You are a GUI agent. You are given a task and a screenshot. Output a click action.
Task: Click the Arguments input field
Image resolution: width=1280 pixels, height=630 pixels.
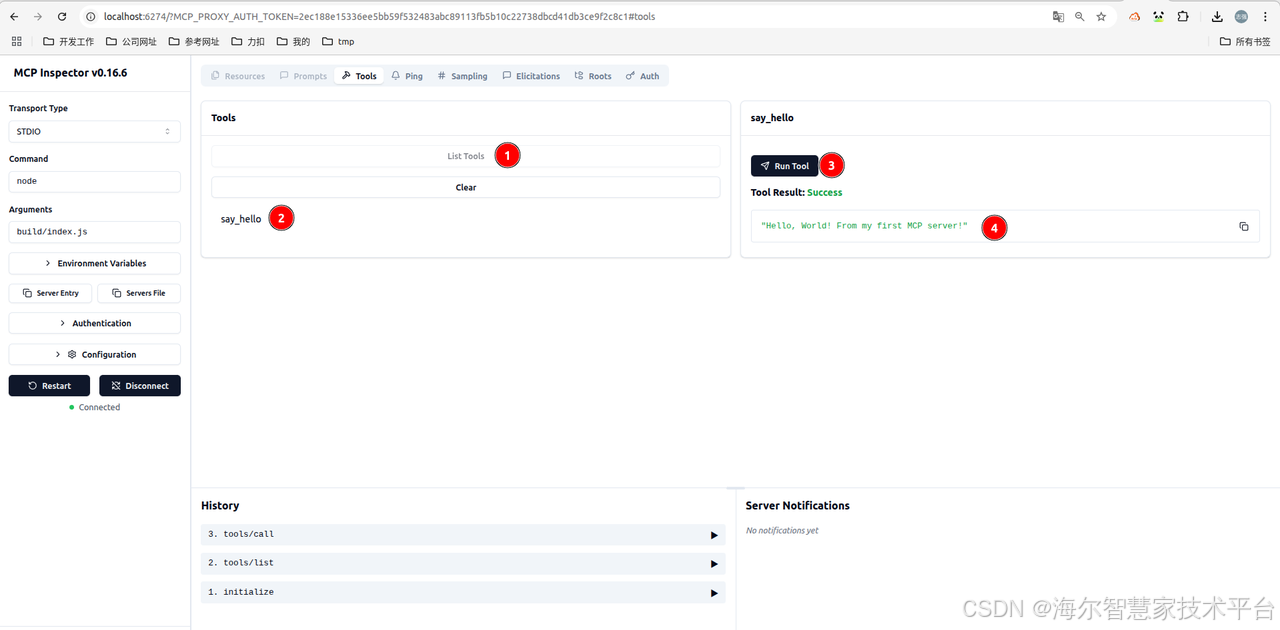tap(94, 232)
